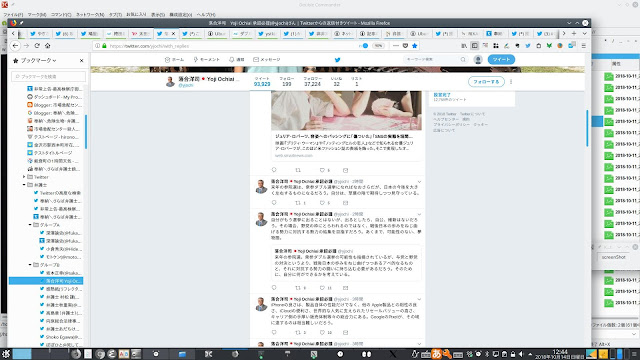Screen dimensions: 640x360
Task: Open the Firefox hamburger menu
Action: click(x=584, y=46)
